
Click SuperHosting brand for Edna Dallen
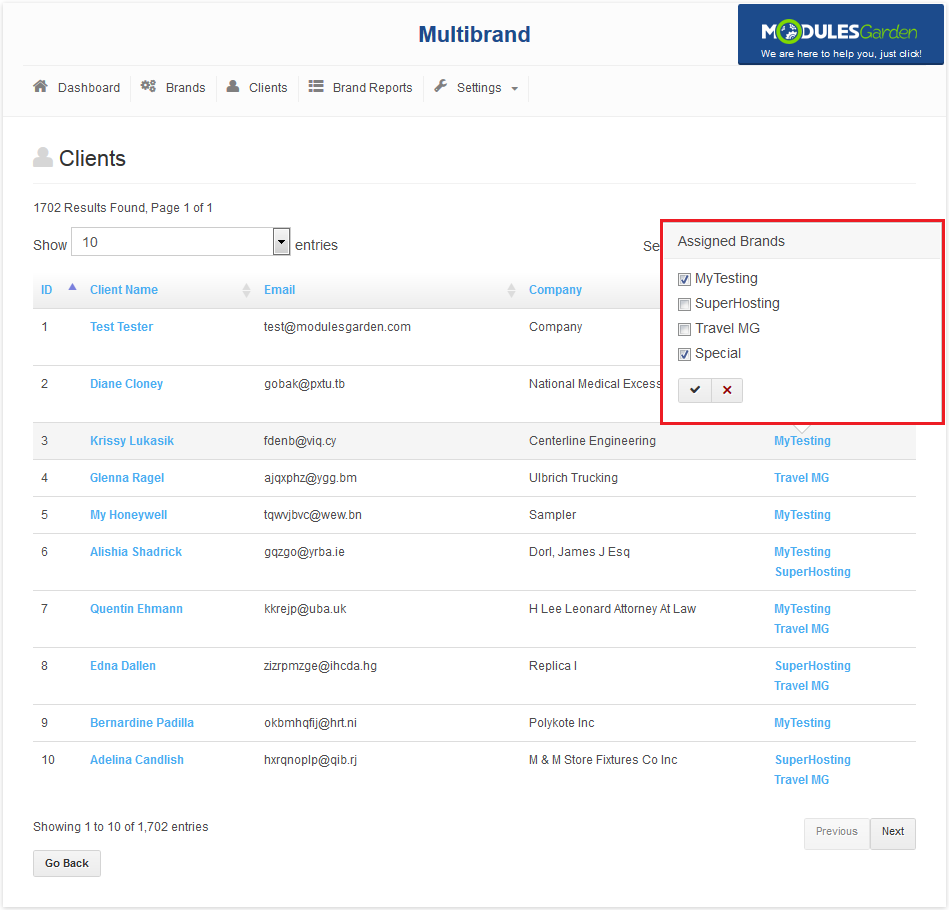point(812,666)
